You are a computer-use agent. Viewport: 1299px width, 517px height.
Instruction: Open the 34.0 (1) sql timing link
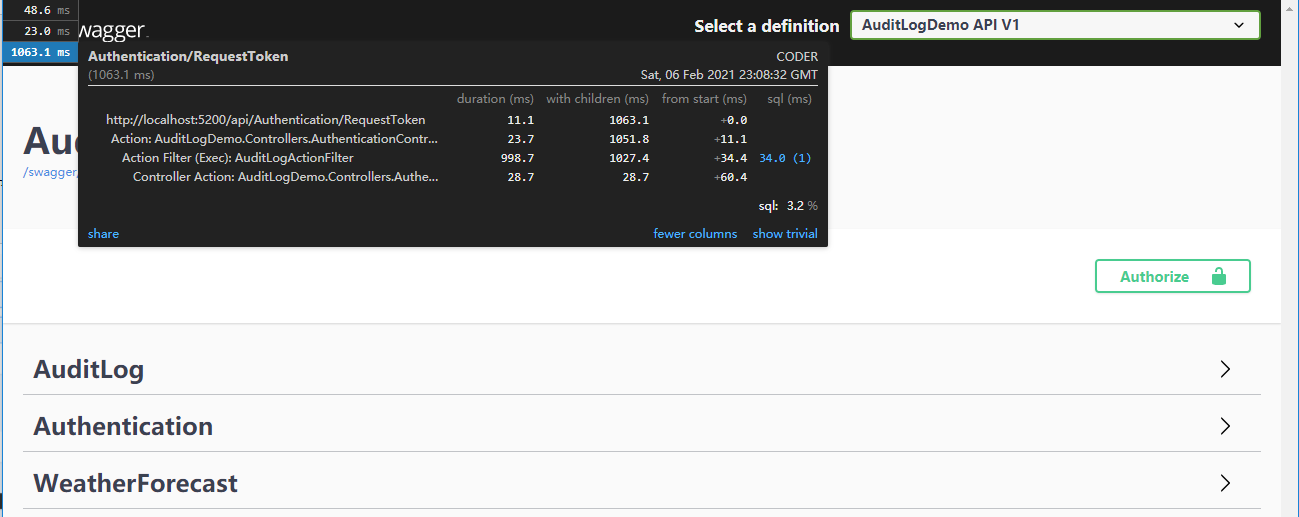point(785,158)
